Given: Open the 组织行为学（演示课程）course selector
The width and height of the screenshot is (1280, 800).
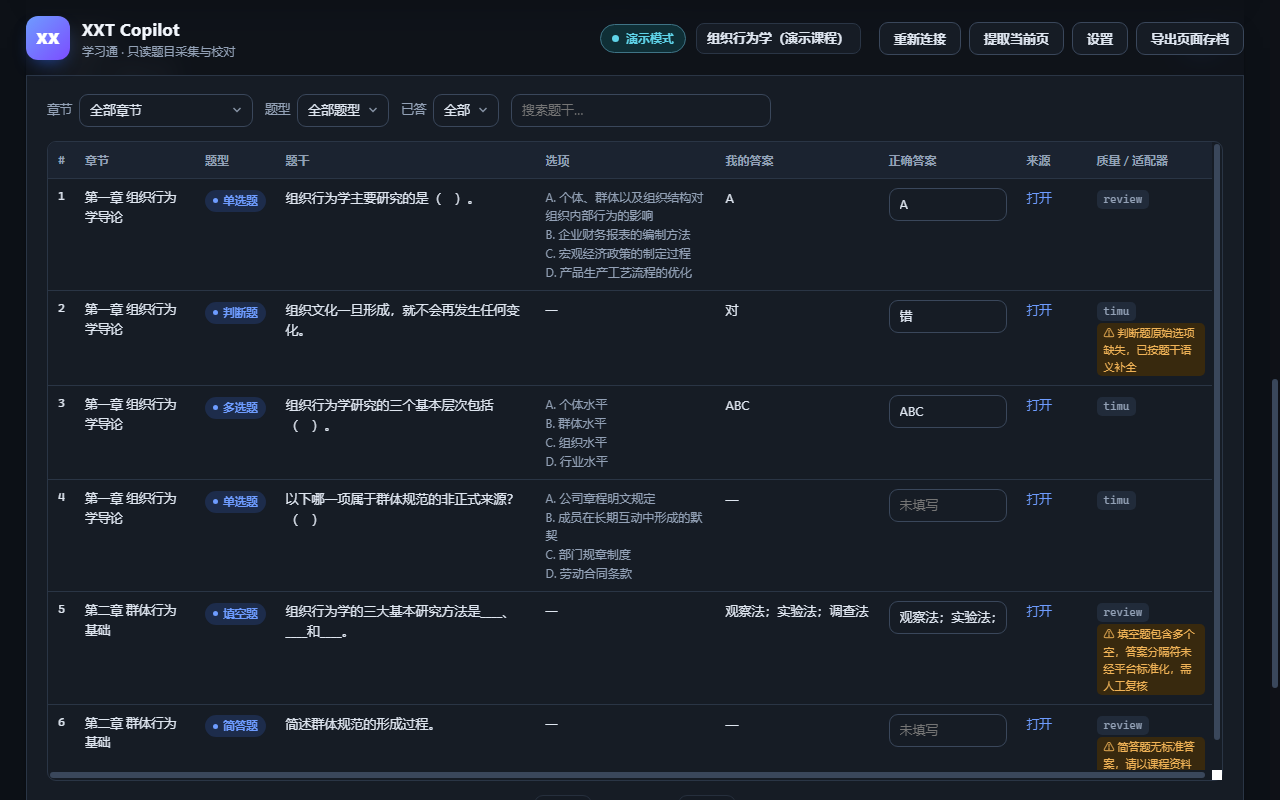Looking at the screenshot, I should (778, 39).
